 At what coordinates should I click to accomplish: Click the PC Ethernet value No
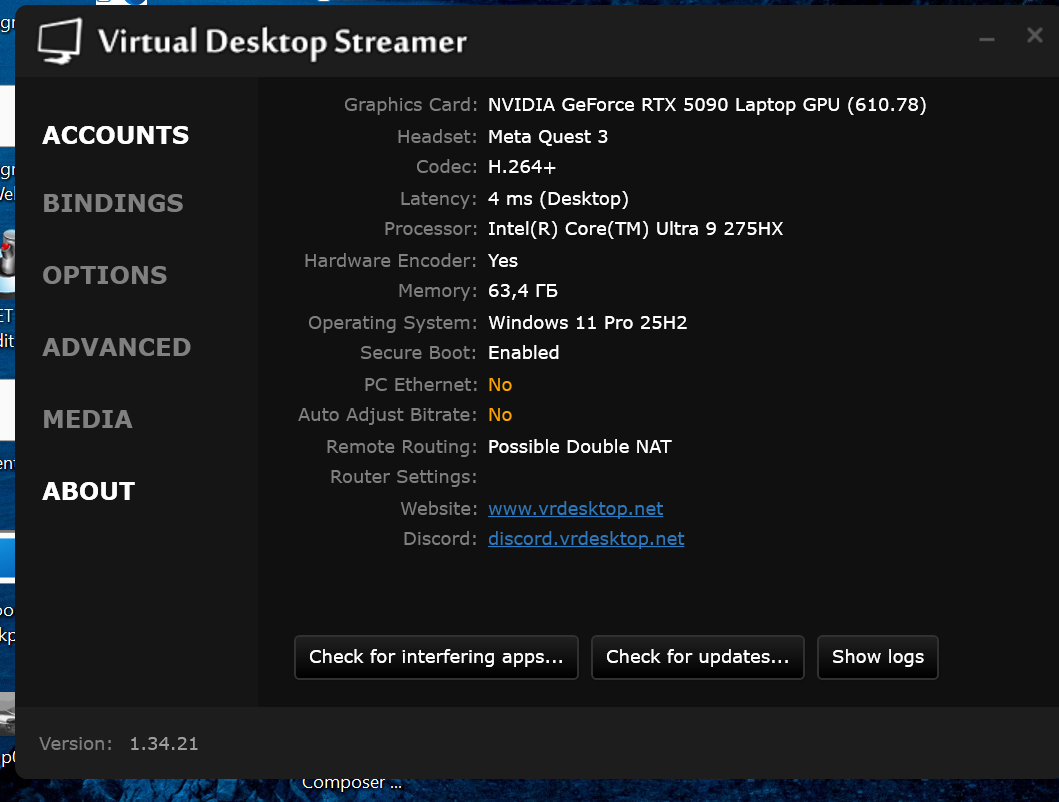click(x=500, y=384)
